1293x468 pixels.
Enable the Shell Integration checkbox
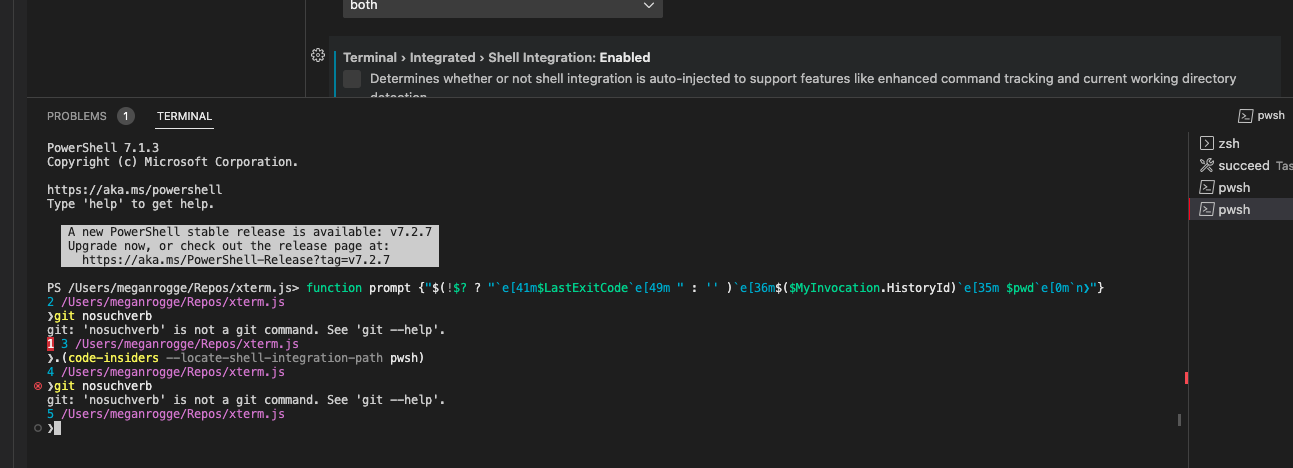[x=352, y=79]
